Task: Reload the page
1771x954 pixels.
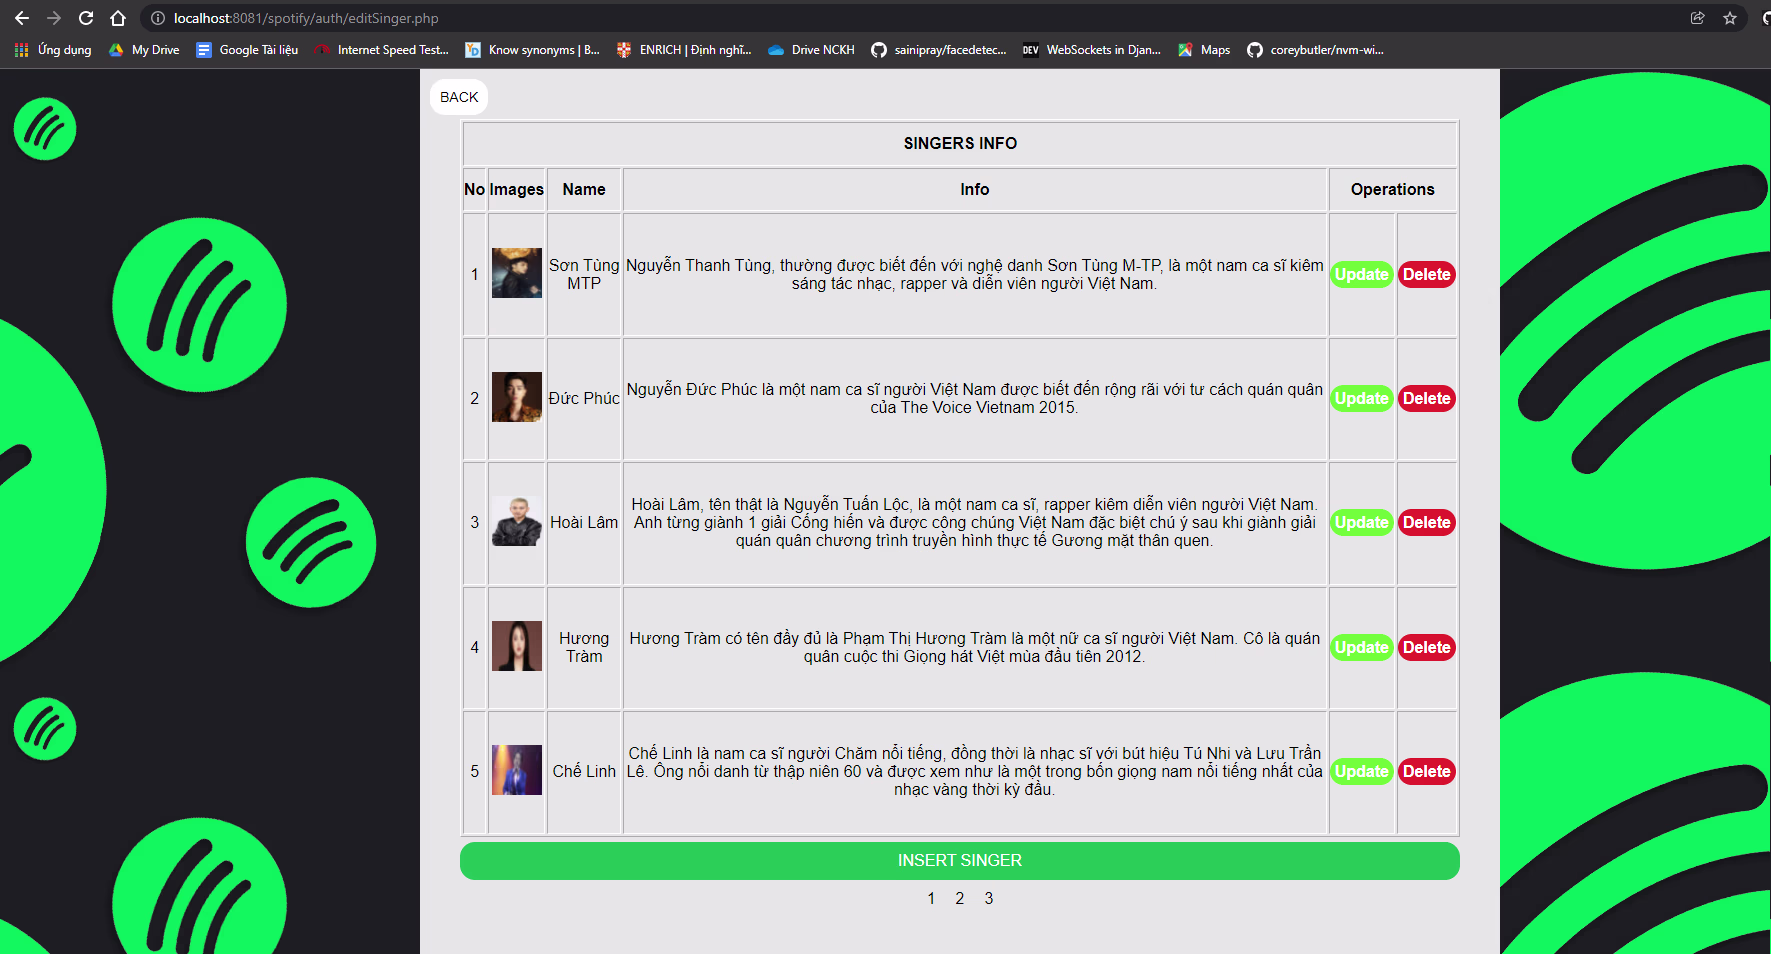Action: pyautogui.click(x=86, y=18)
